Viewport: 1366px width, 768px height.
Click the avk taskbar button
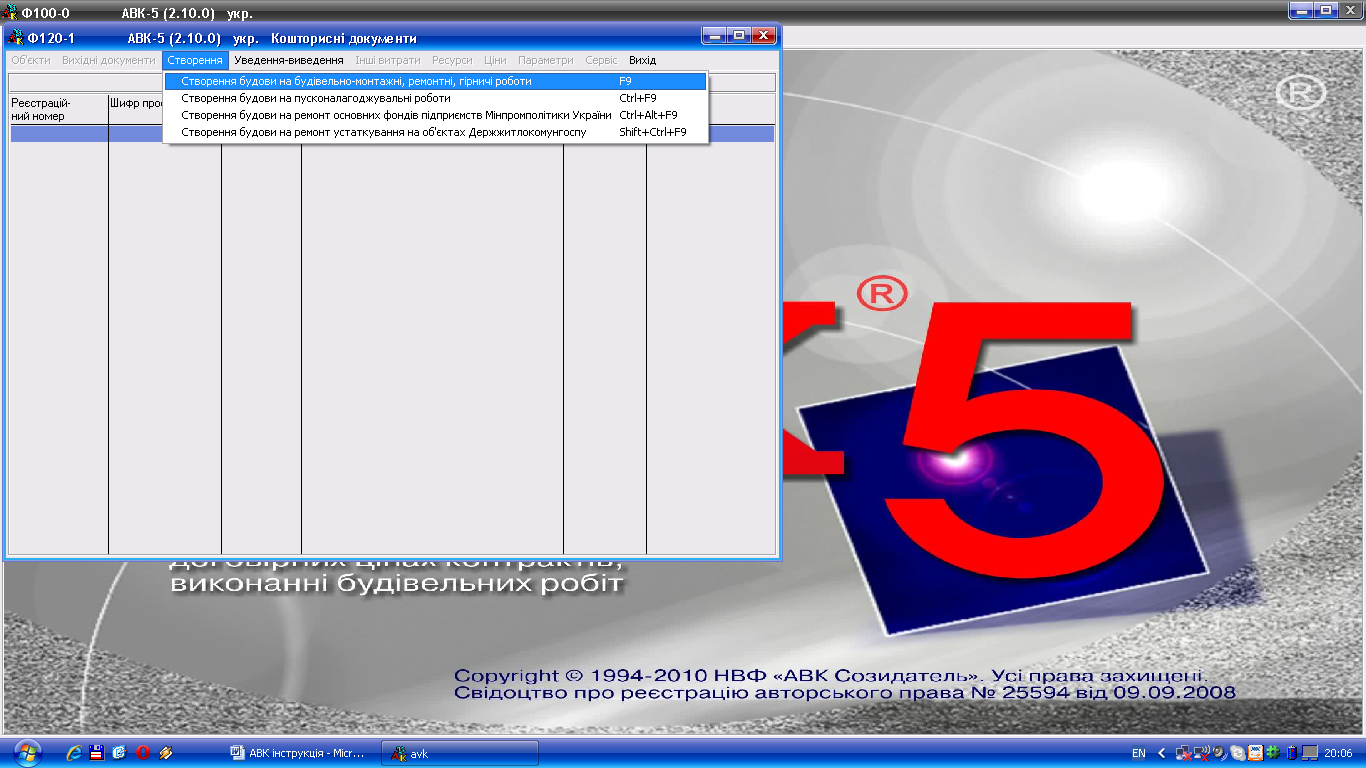point(460,753)
